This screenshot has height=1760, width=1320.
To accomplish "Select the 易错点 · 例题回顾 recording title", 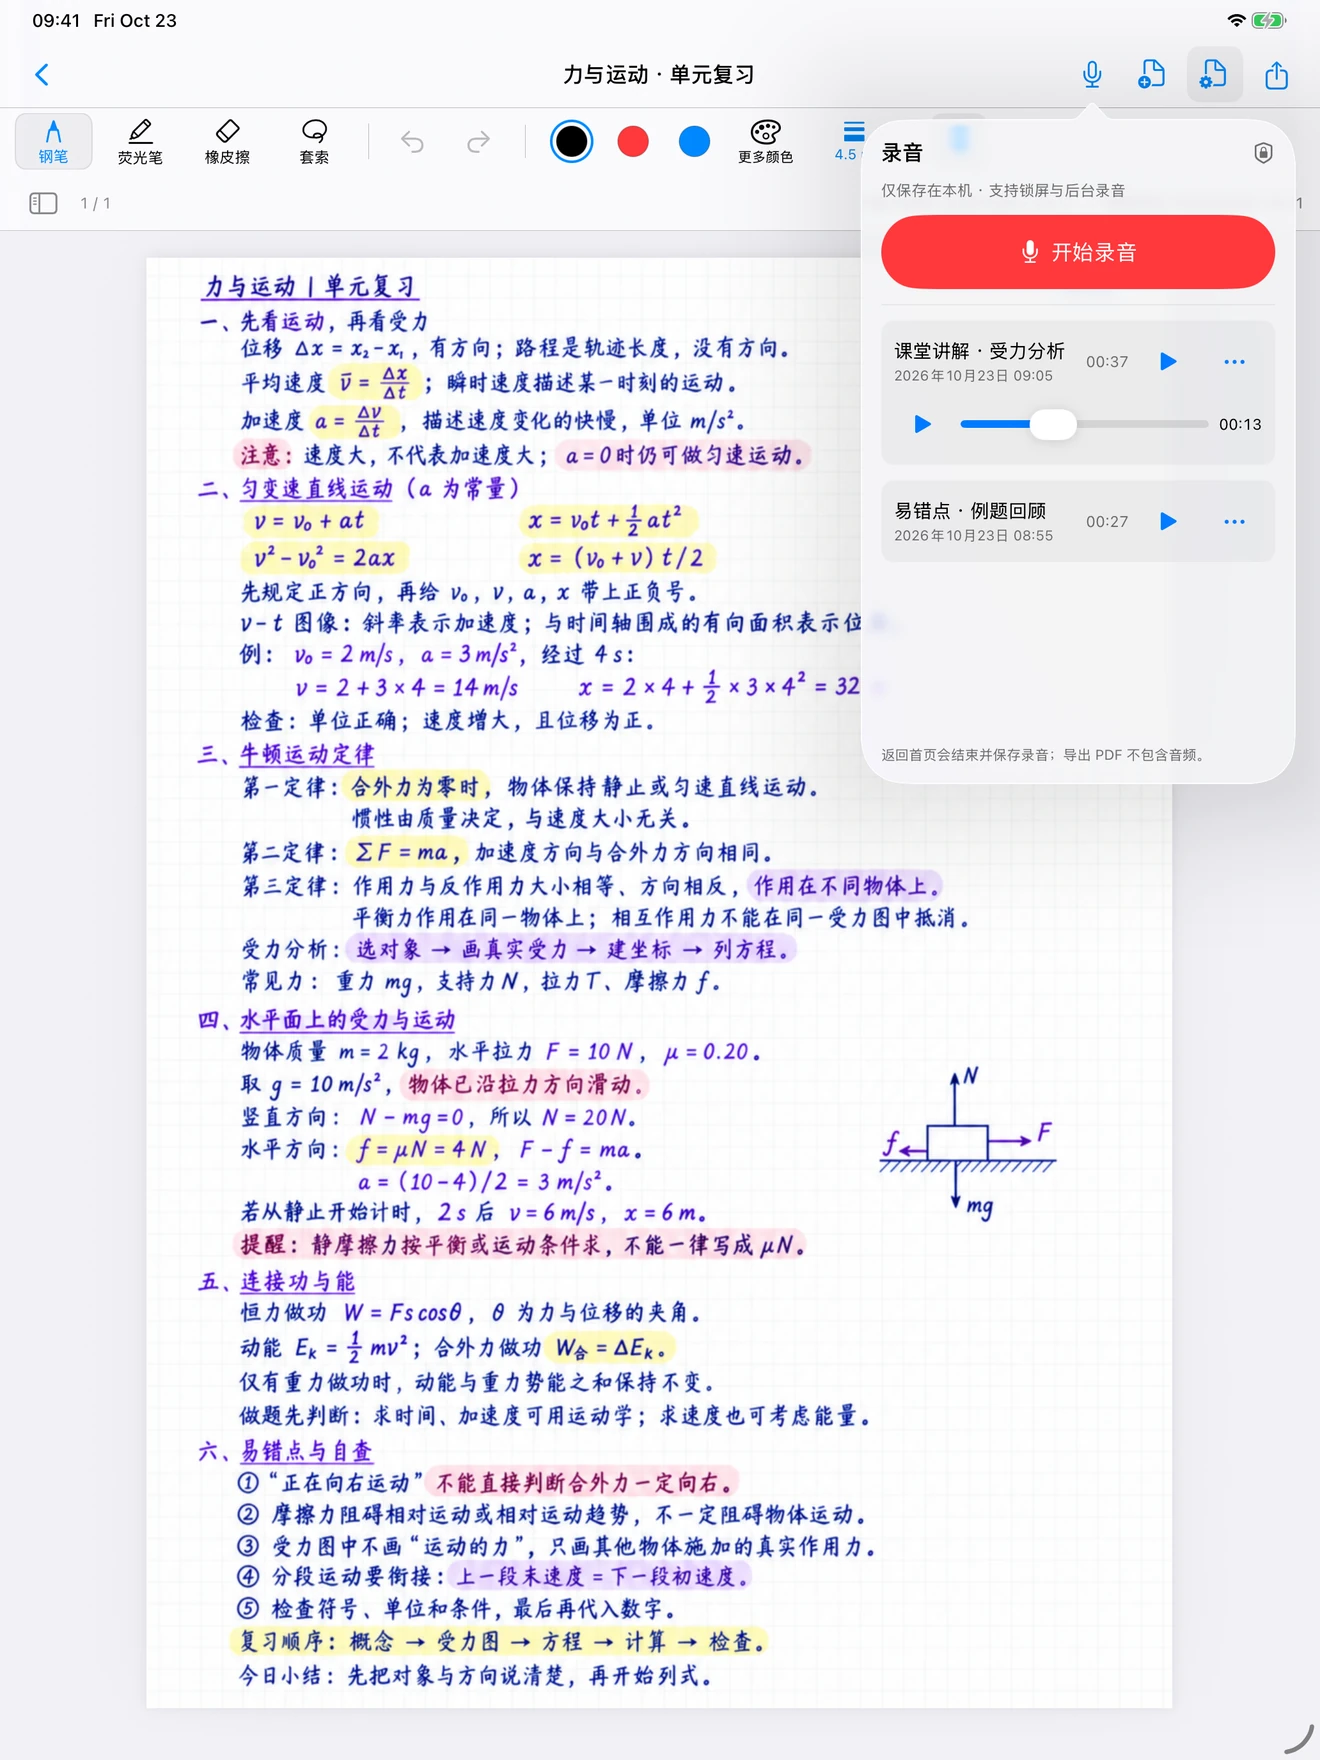I will (970, 511).
